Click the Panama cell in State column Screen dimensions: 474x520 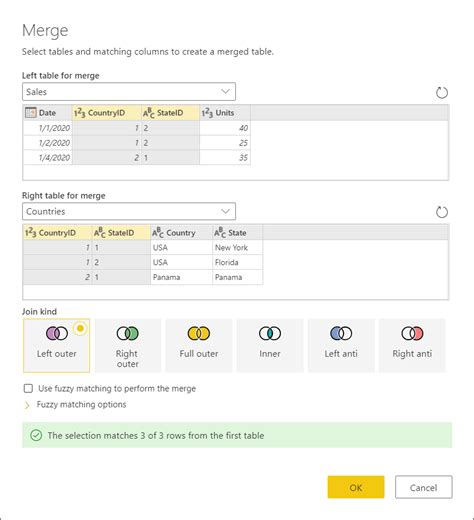point(237,277)
